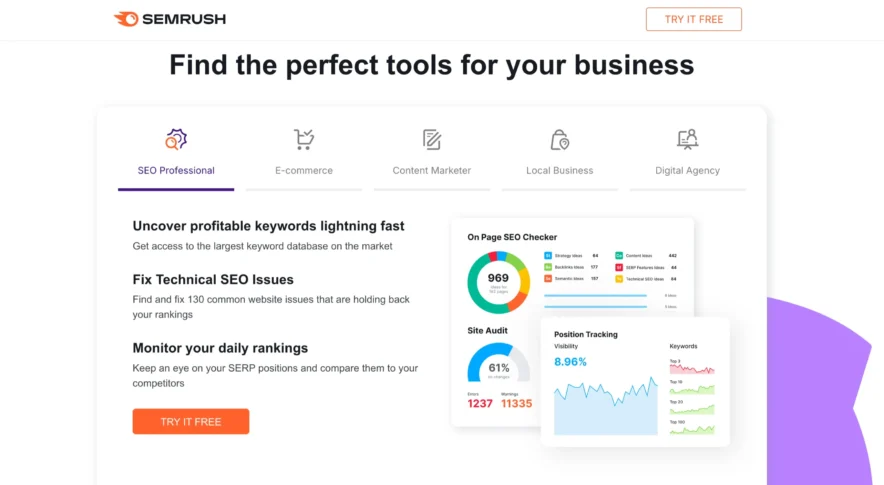Image resolution: width=884 pixels, height=485 pixels.
Task: Click the yellow Technical SEO Ideas badge
Action: [x=619, y=279]
